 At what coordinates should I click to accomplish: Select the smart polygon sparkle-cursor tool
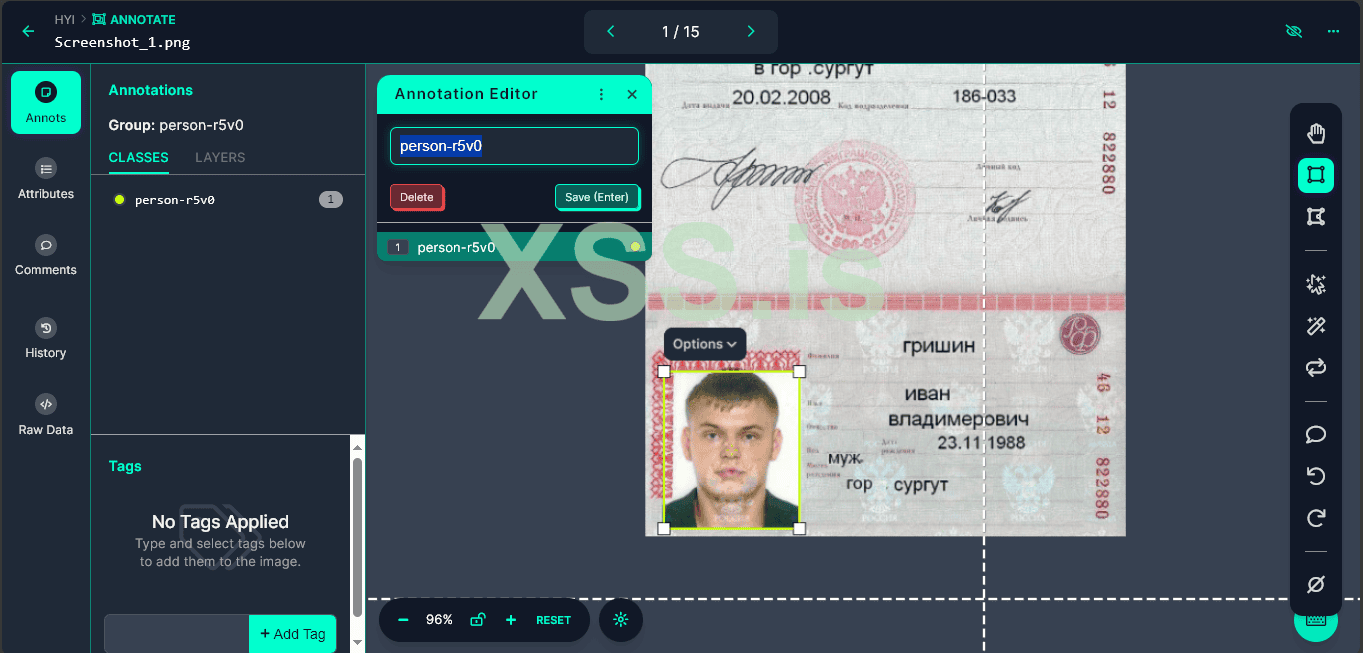point(1316,285)
